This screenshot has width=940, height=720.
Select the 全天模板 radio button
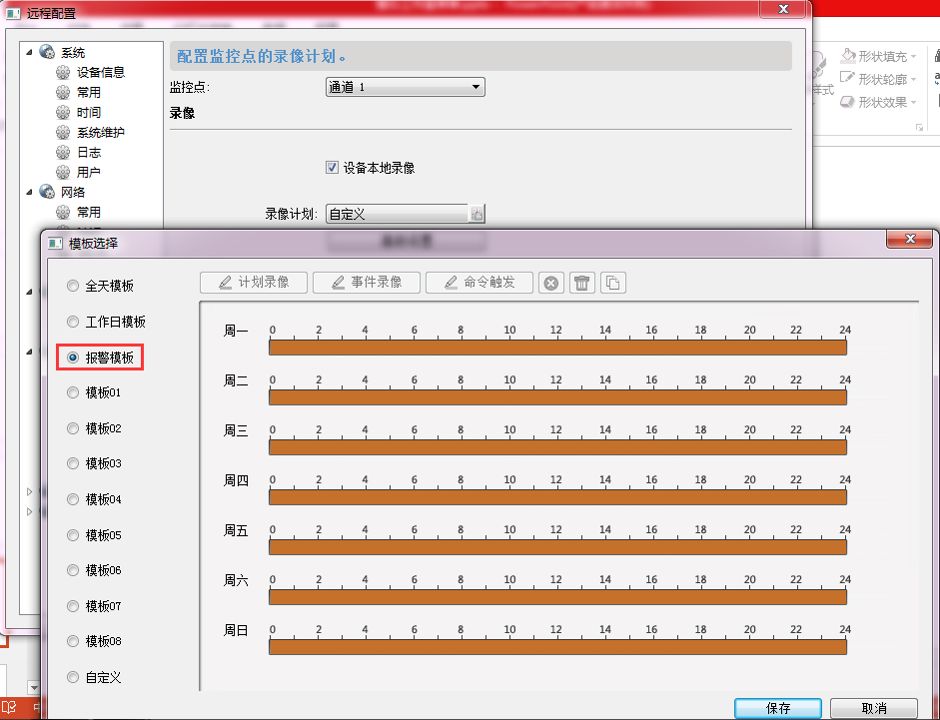[72, 284]
